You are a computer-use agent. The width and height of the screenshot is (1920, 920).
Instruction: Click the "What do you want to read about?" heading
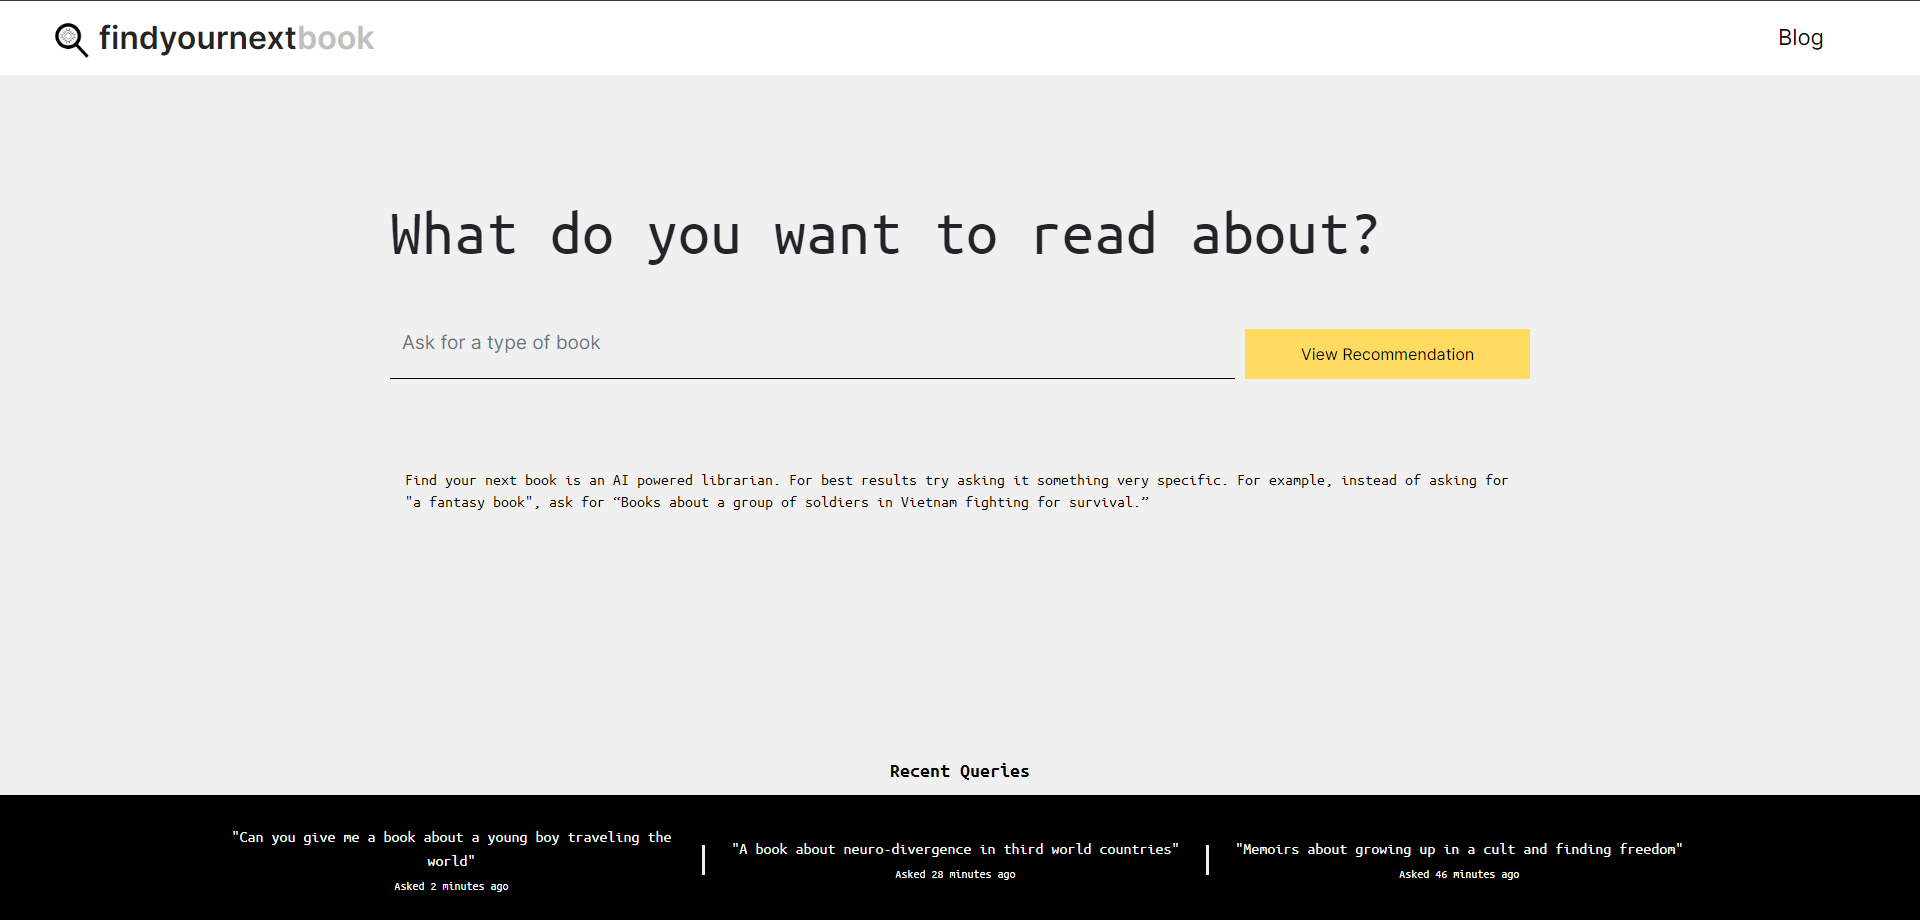[x=884, y=236]
